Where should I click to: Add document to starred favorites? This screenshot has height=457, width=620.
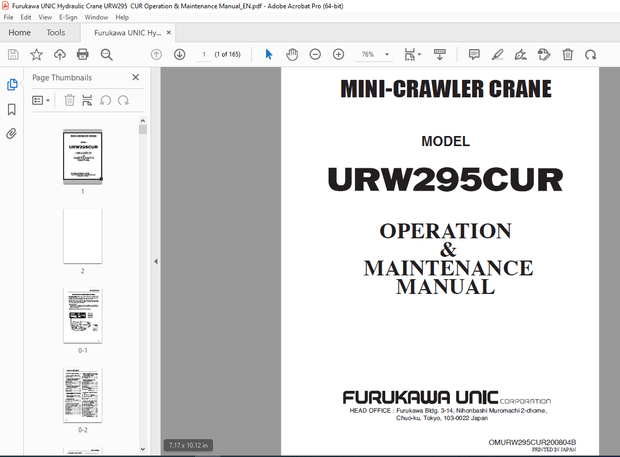[36, 55]
